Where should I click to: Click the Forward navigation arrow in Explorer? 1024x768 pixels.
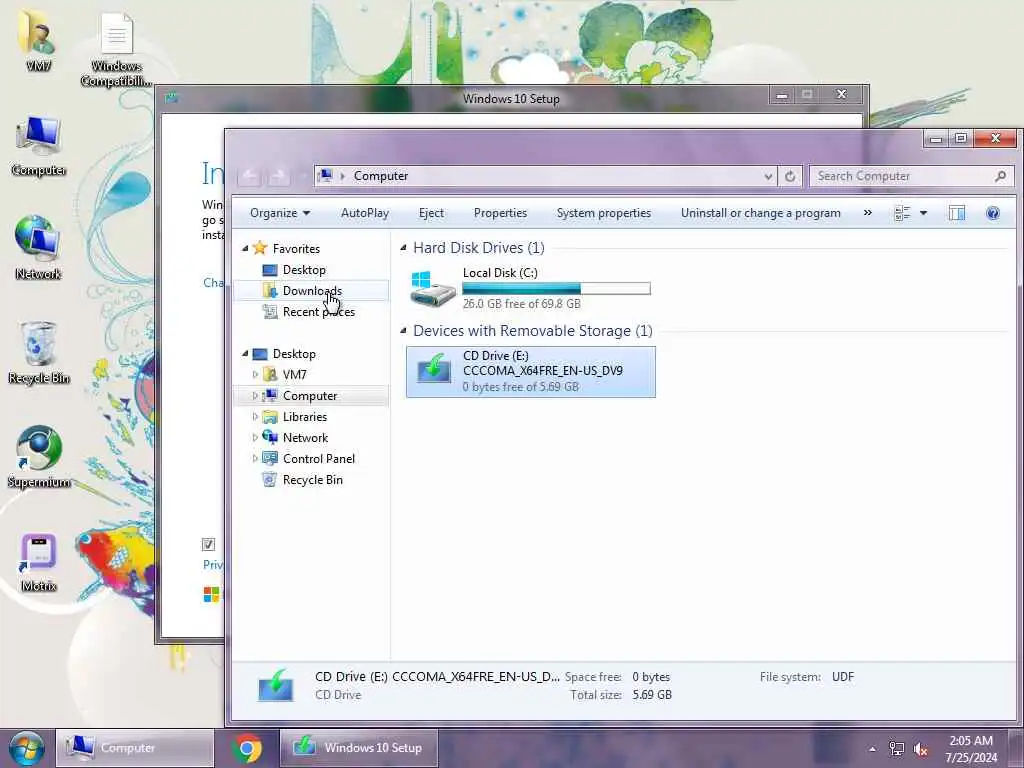pos(278,176)
